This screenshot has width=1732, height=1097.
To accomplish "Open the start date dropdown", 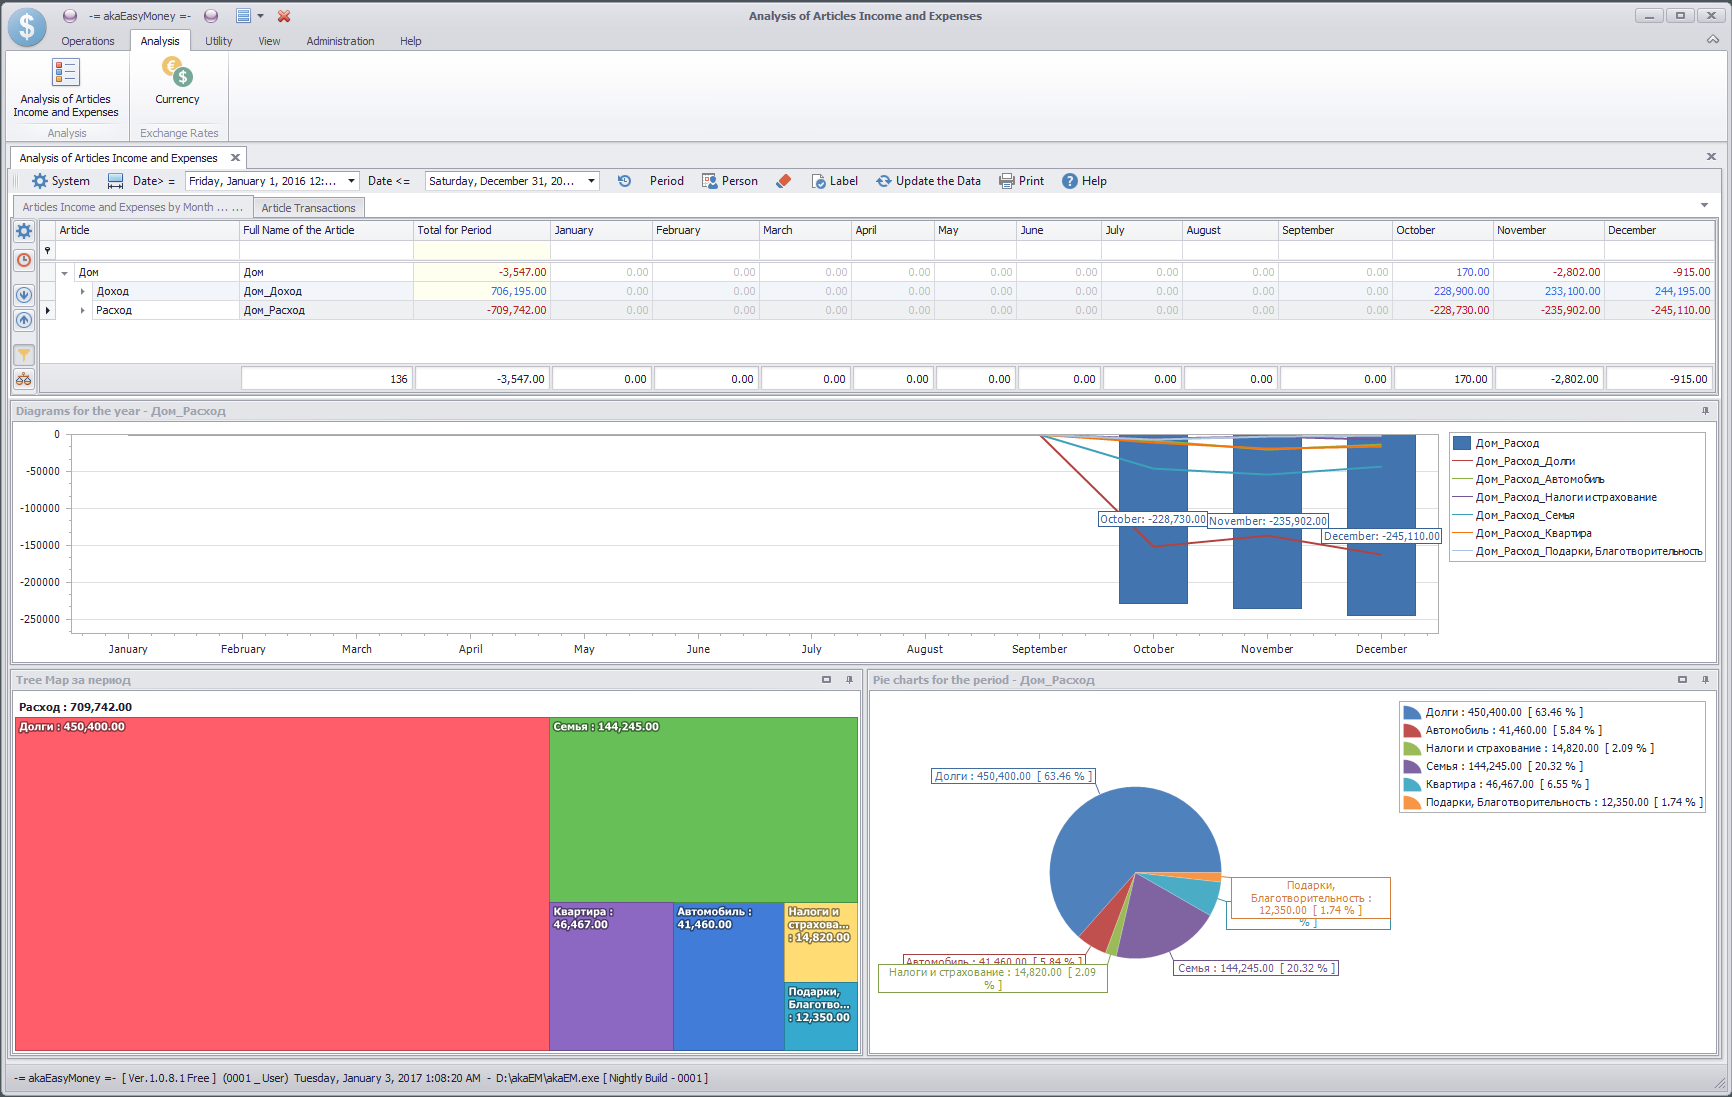I will [351, 181].
